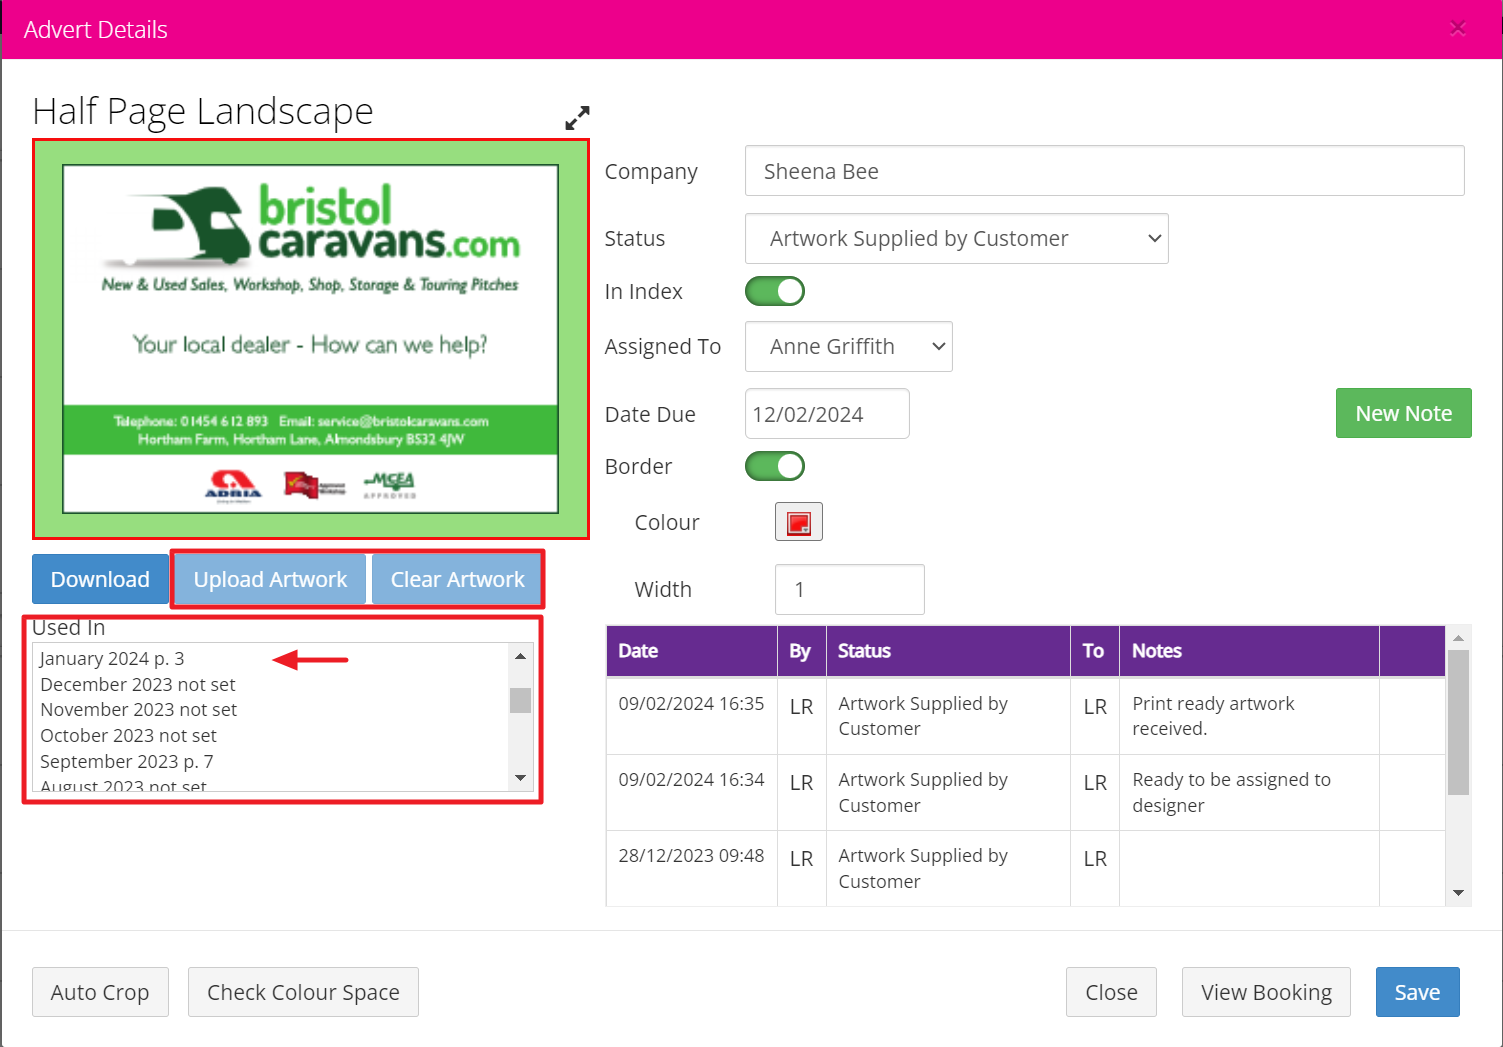Disable the Border toggle switch

coord(775,466)
